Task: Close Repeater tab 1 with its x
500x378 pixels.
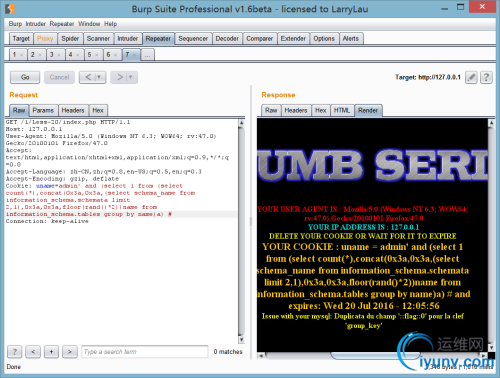Action: pyautogui.click(x=21, y=55)
